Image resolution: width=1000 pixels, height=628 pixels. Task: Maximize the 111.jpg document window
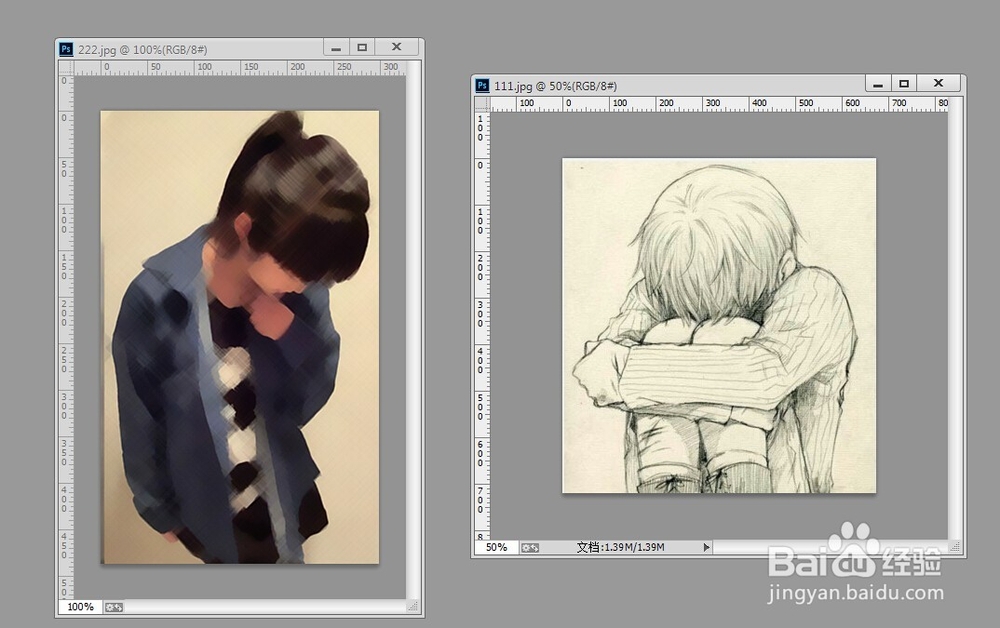click(904, 84)
